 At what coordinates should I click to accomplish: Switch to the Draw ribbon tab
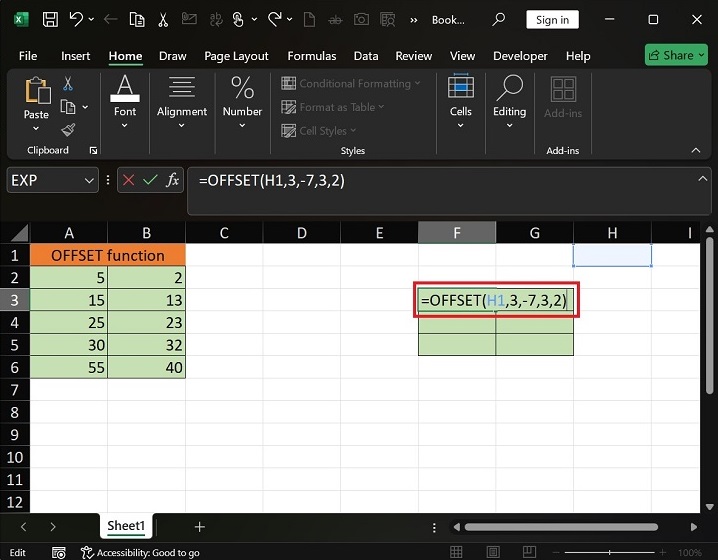[173, 56]
